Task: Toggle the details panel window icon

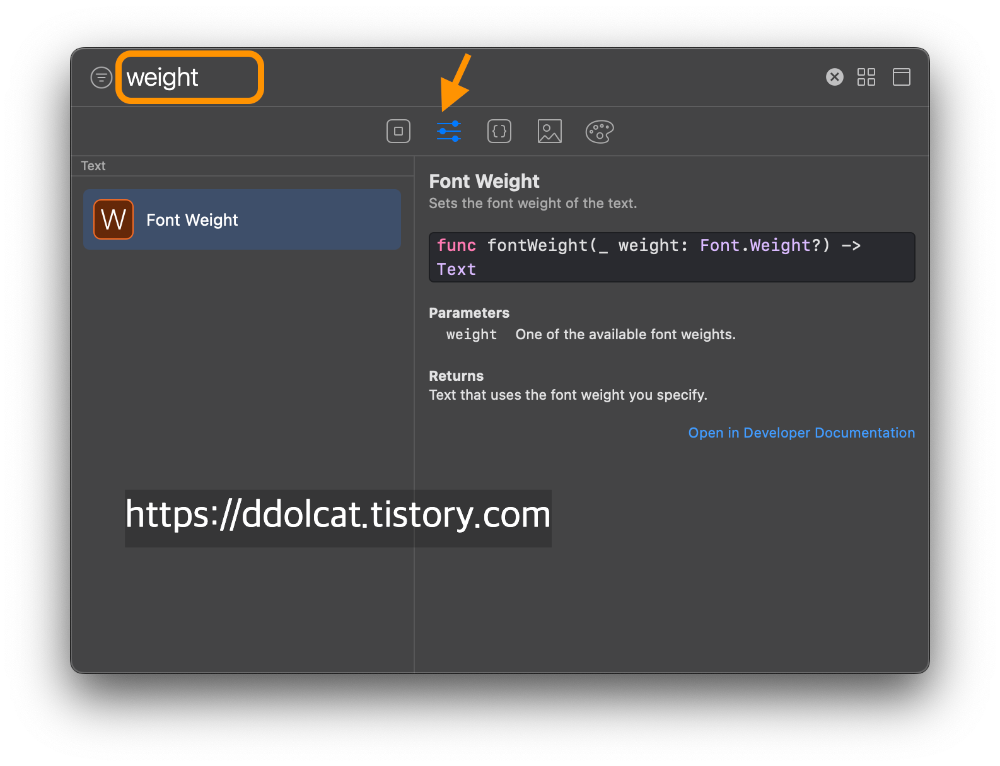Action: pyautogui.click(x=901, y=77)
